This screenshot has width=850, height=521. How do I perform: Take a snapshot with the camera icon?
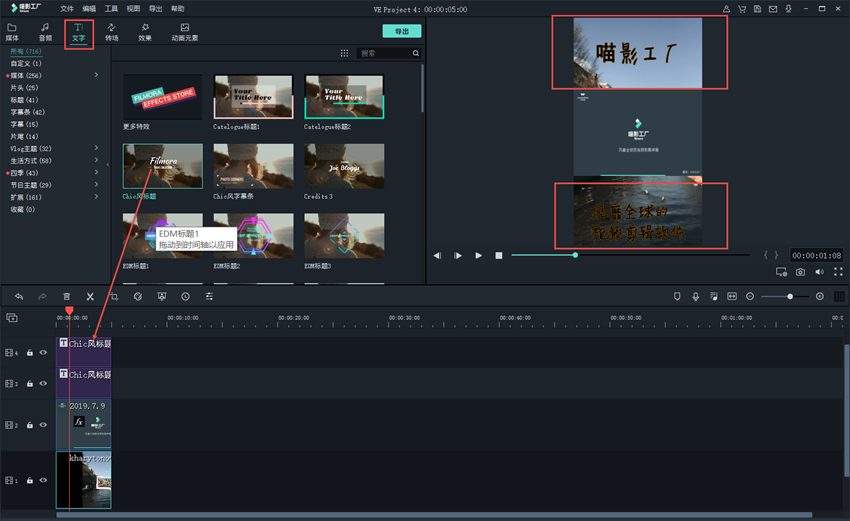click(x=800, y=272)
